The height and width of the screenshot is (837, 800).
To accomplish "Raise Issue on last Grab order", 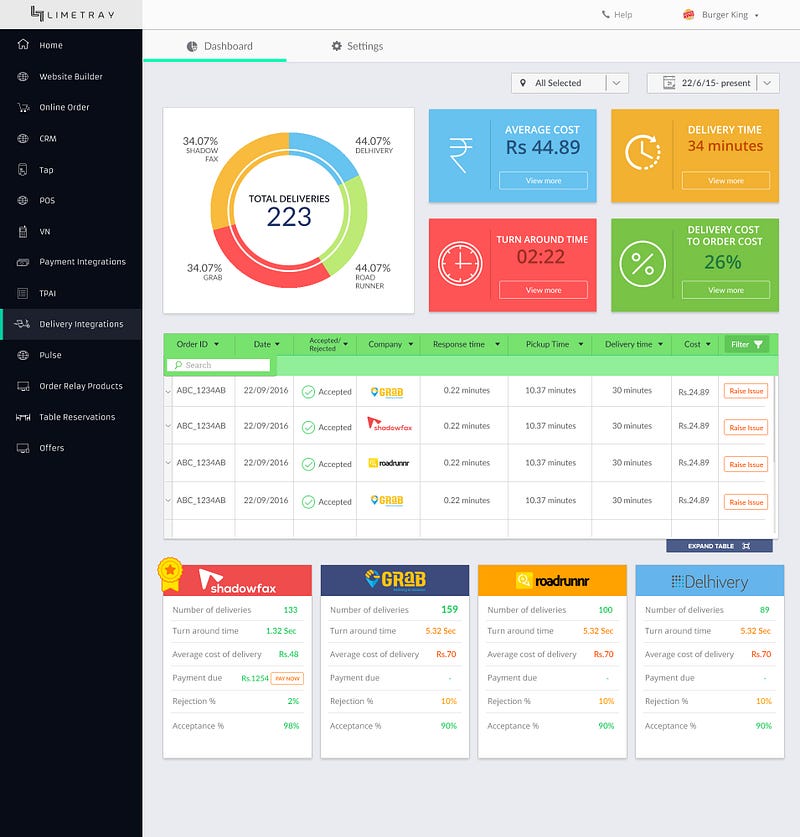I will coord(746,502).
